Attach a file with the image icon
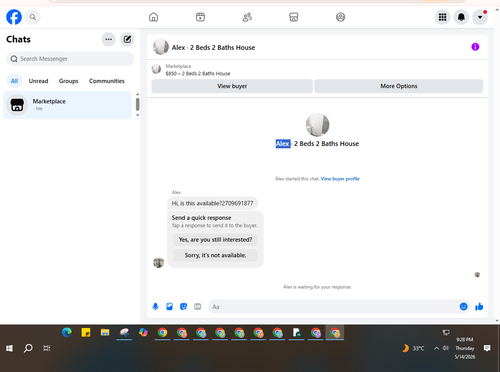The width and height of the screenshot is (500, 372). pyautogui.click(x=169, y=307)
